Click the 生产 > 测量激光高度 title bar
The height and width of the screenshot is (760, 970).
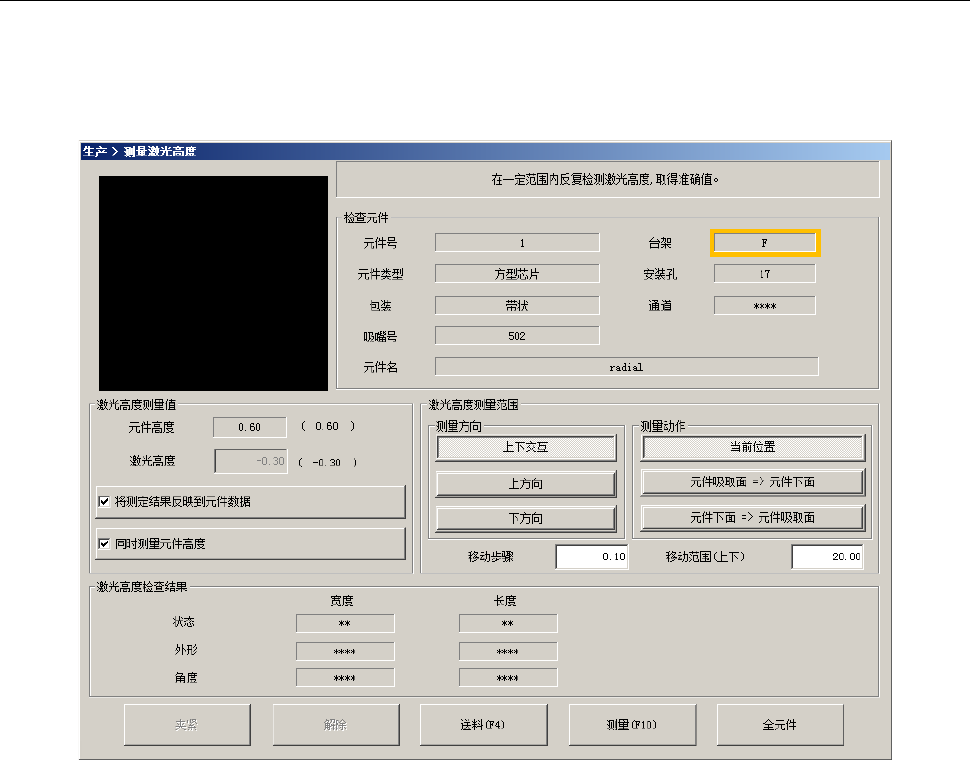tap(486, 151)
